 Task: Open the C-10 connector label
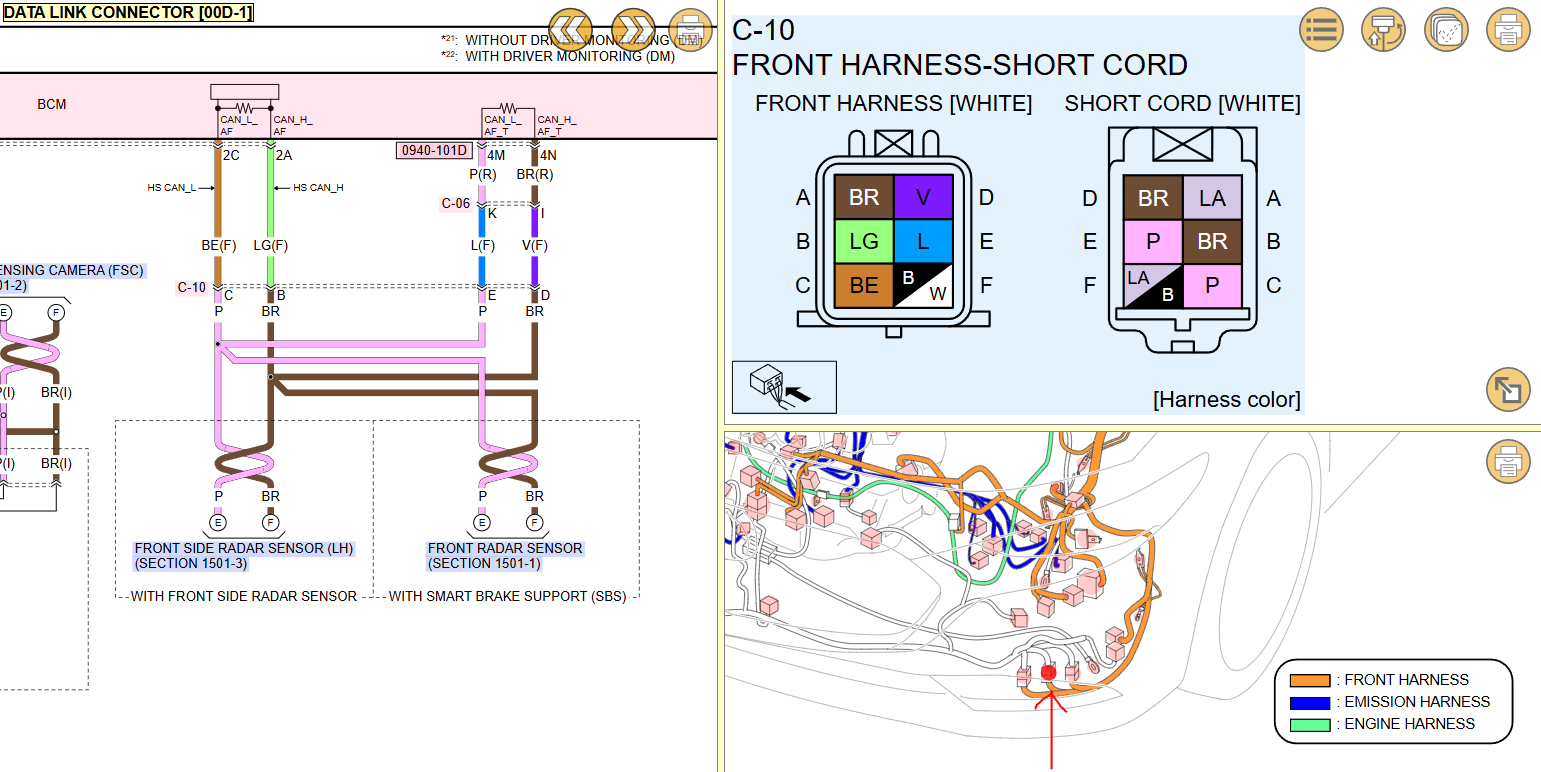192,288
